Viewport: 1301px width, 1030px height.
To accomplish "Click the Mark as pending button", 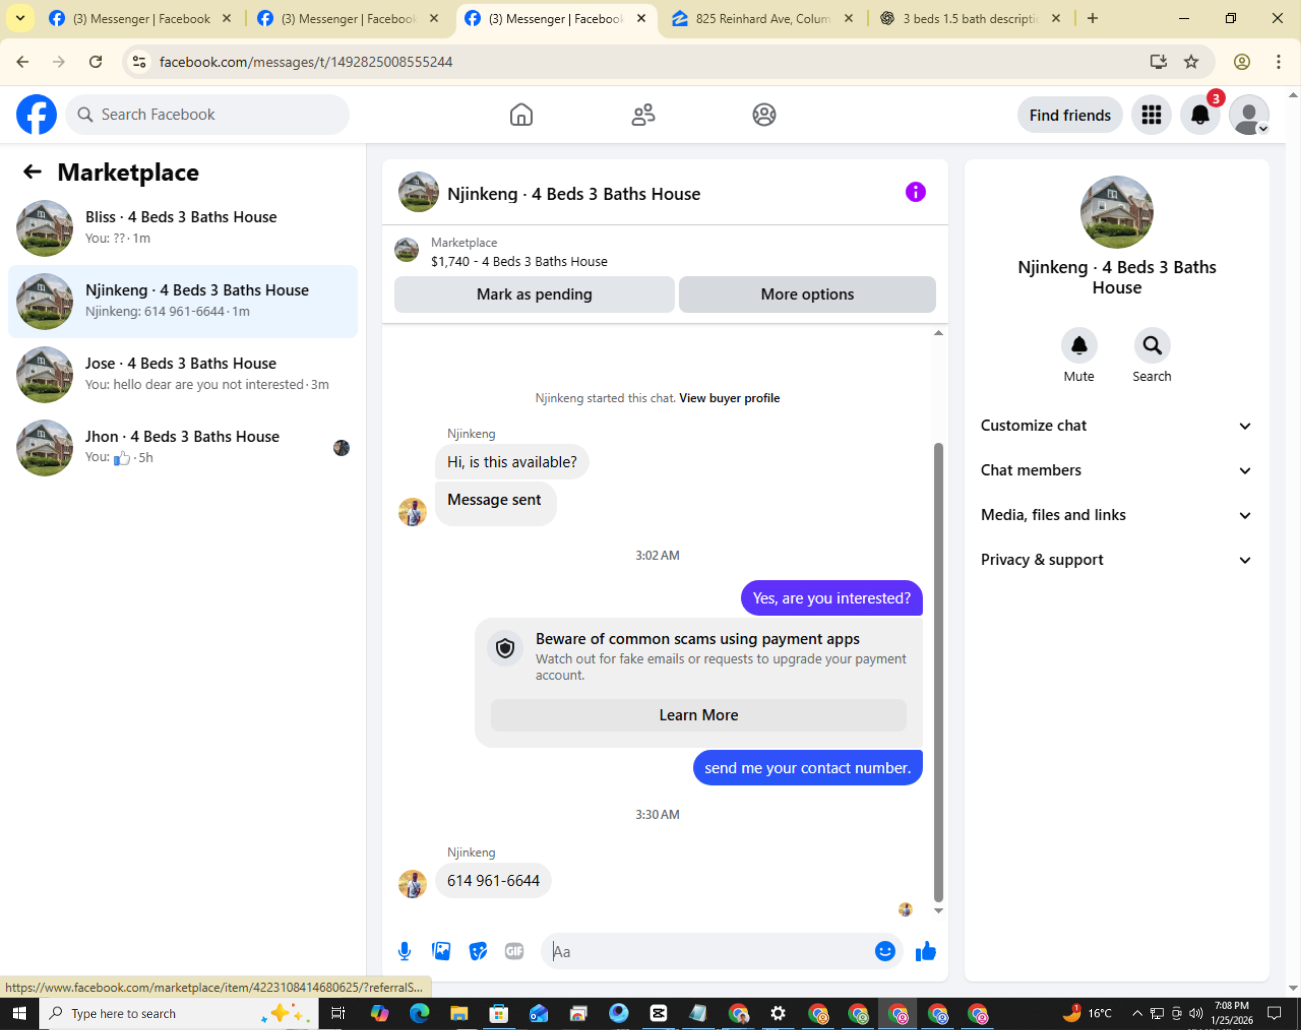I will (534, 294).
